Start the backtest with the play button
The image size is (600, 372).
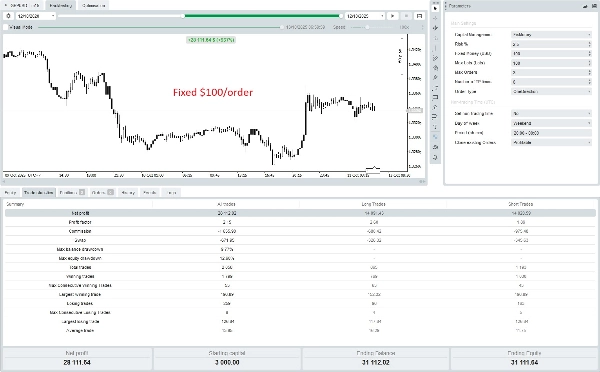click(392, 16)
